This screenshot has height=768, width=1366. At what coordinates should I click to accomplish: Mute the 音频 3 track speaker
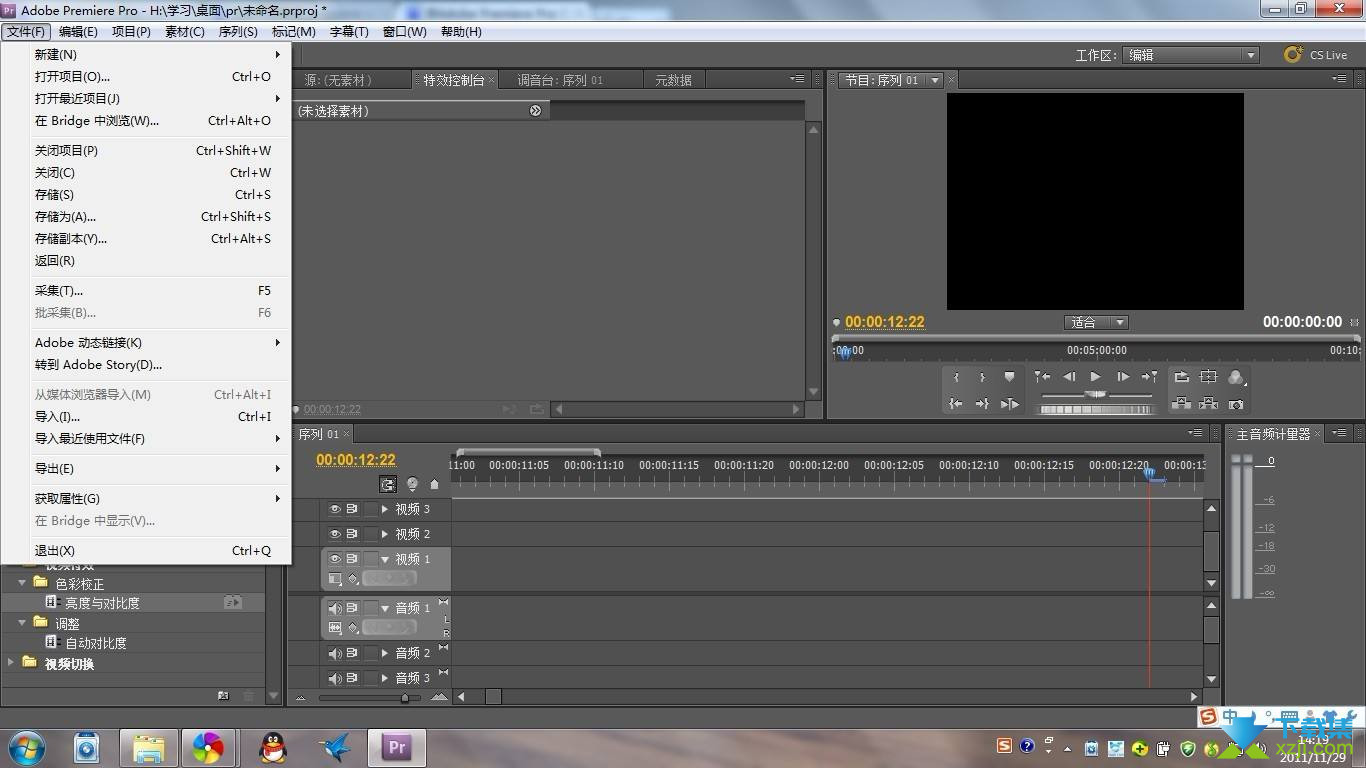pyautogui.click(x=335, y=678)
